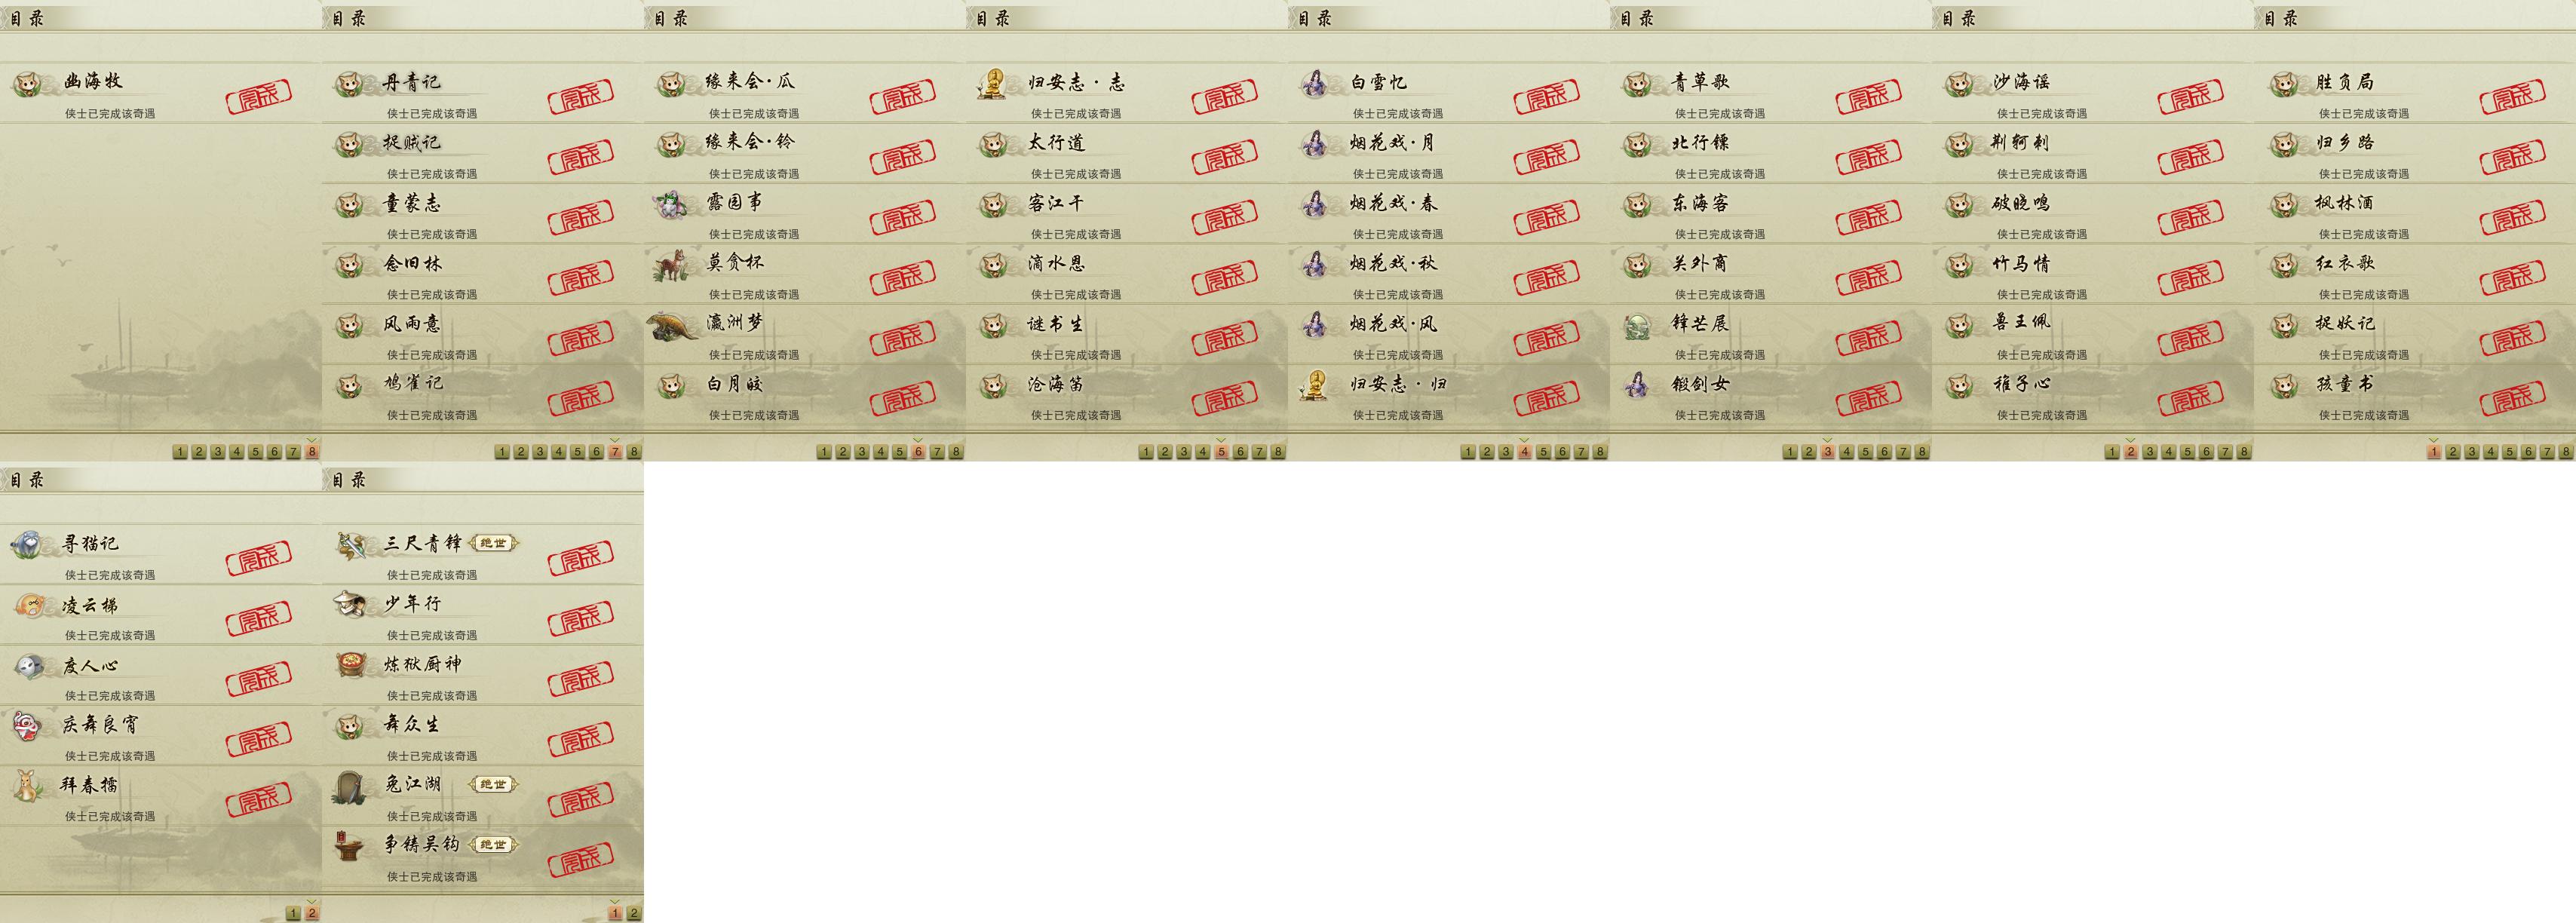Open the 白雪忆 adventure entry
The image size is (2576, 923).
(1449, 93)
